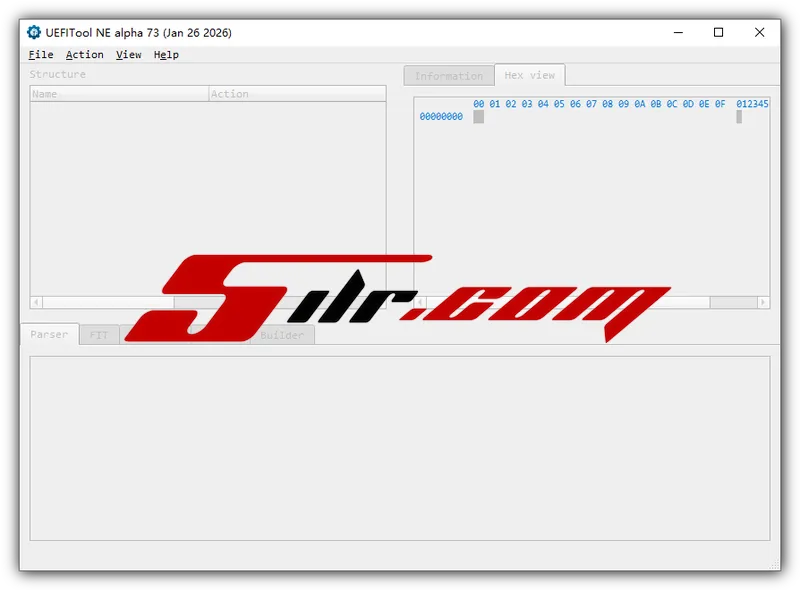Image resolution: width=800 pixels, height=590 pixels.
Task: Switch to the Information tab
Action: (448, 76)
